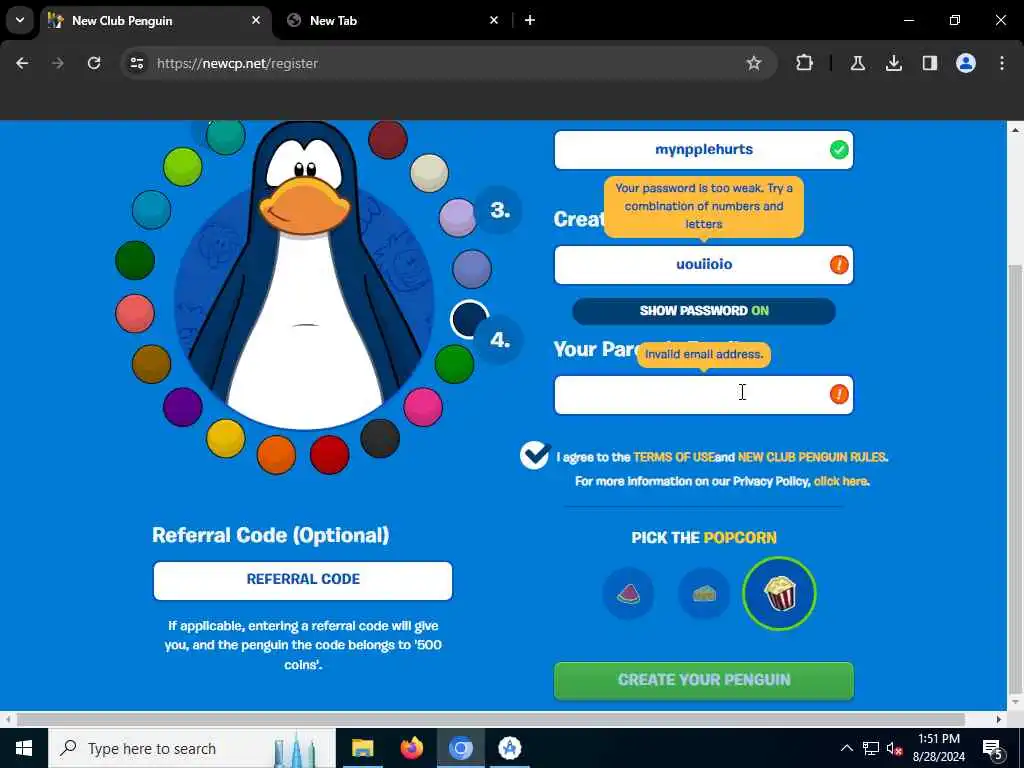Switch to Chrome taskbar icon
Screen dimensions: 1024x768
click(460, 748)
